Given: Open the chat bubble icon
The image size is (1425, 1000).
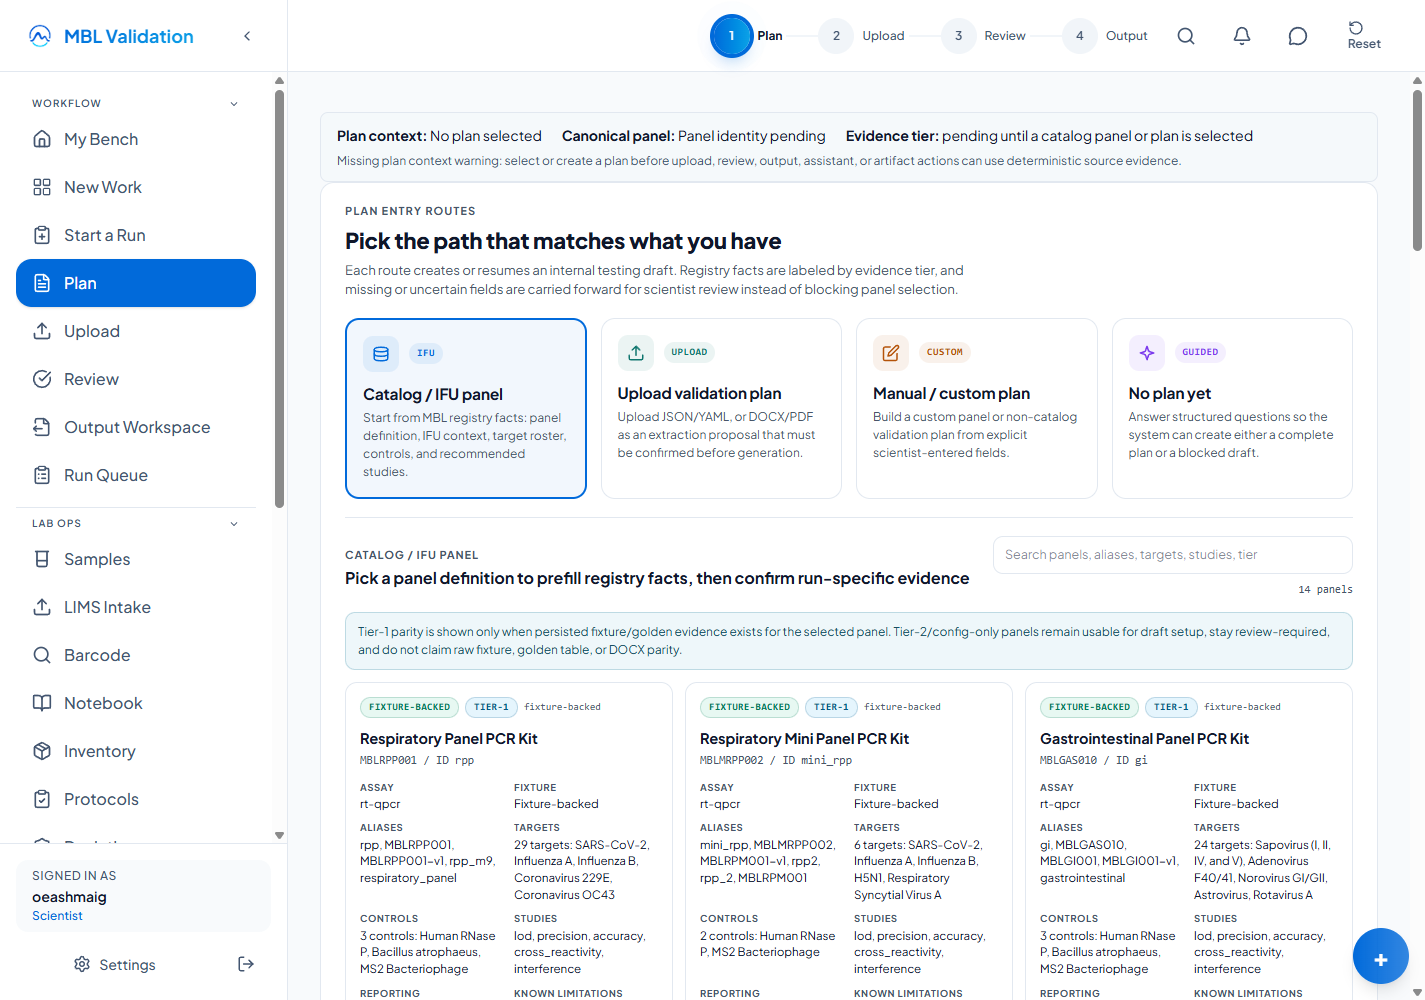Looking at the screenshot, I should [1298, 36].
